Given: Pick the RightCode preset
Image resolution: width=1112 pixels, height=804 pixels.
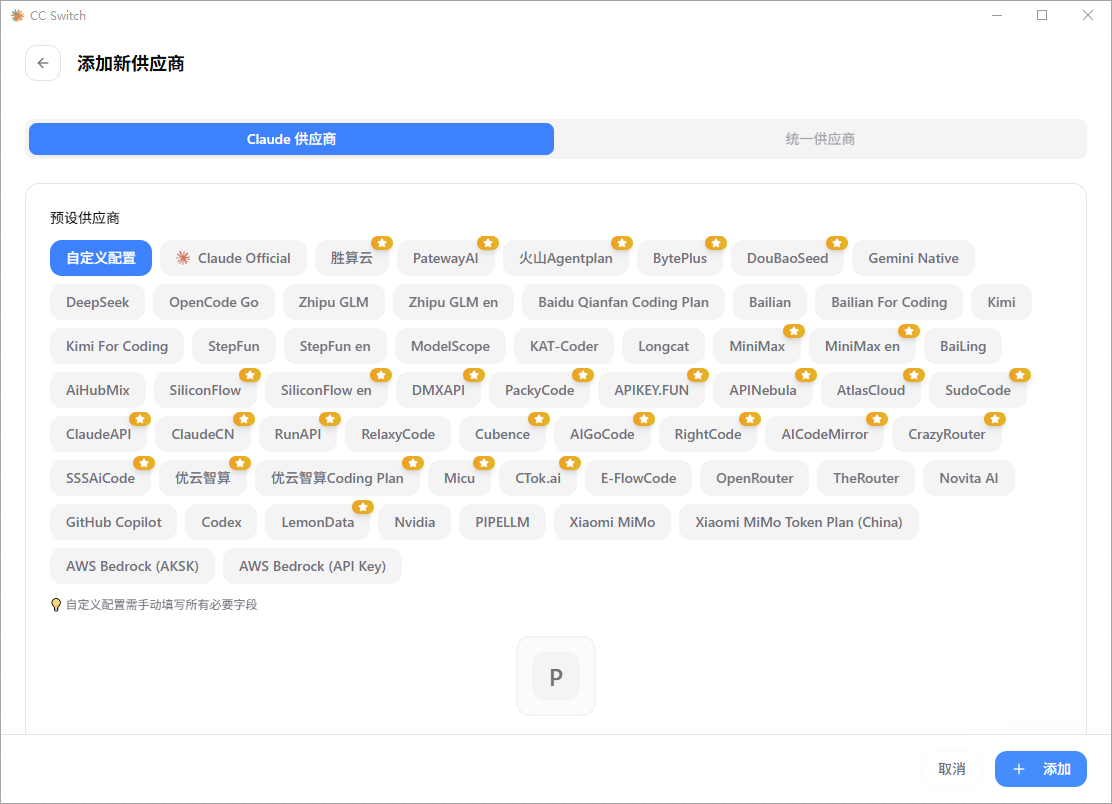Looking at the screenshot, I should pos(708,434).
